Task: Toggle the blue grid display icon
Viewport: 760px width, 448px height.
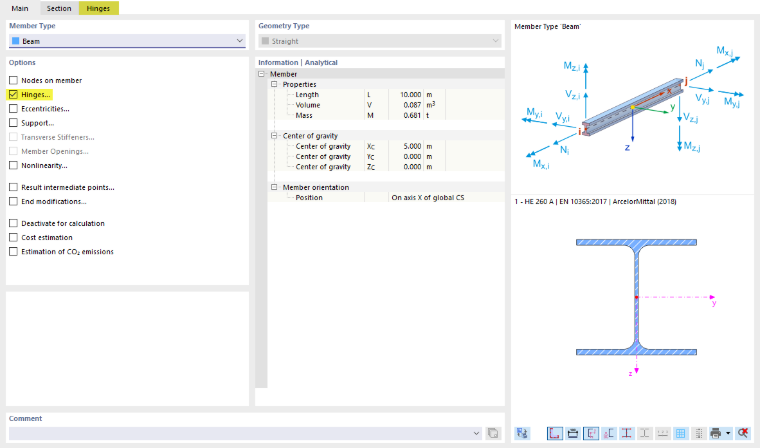Action: [x=681, y=433]
